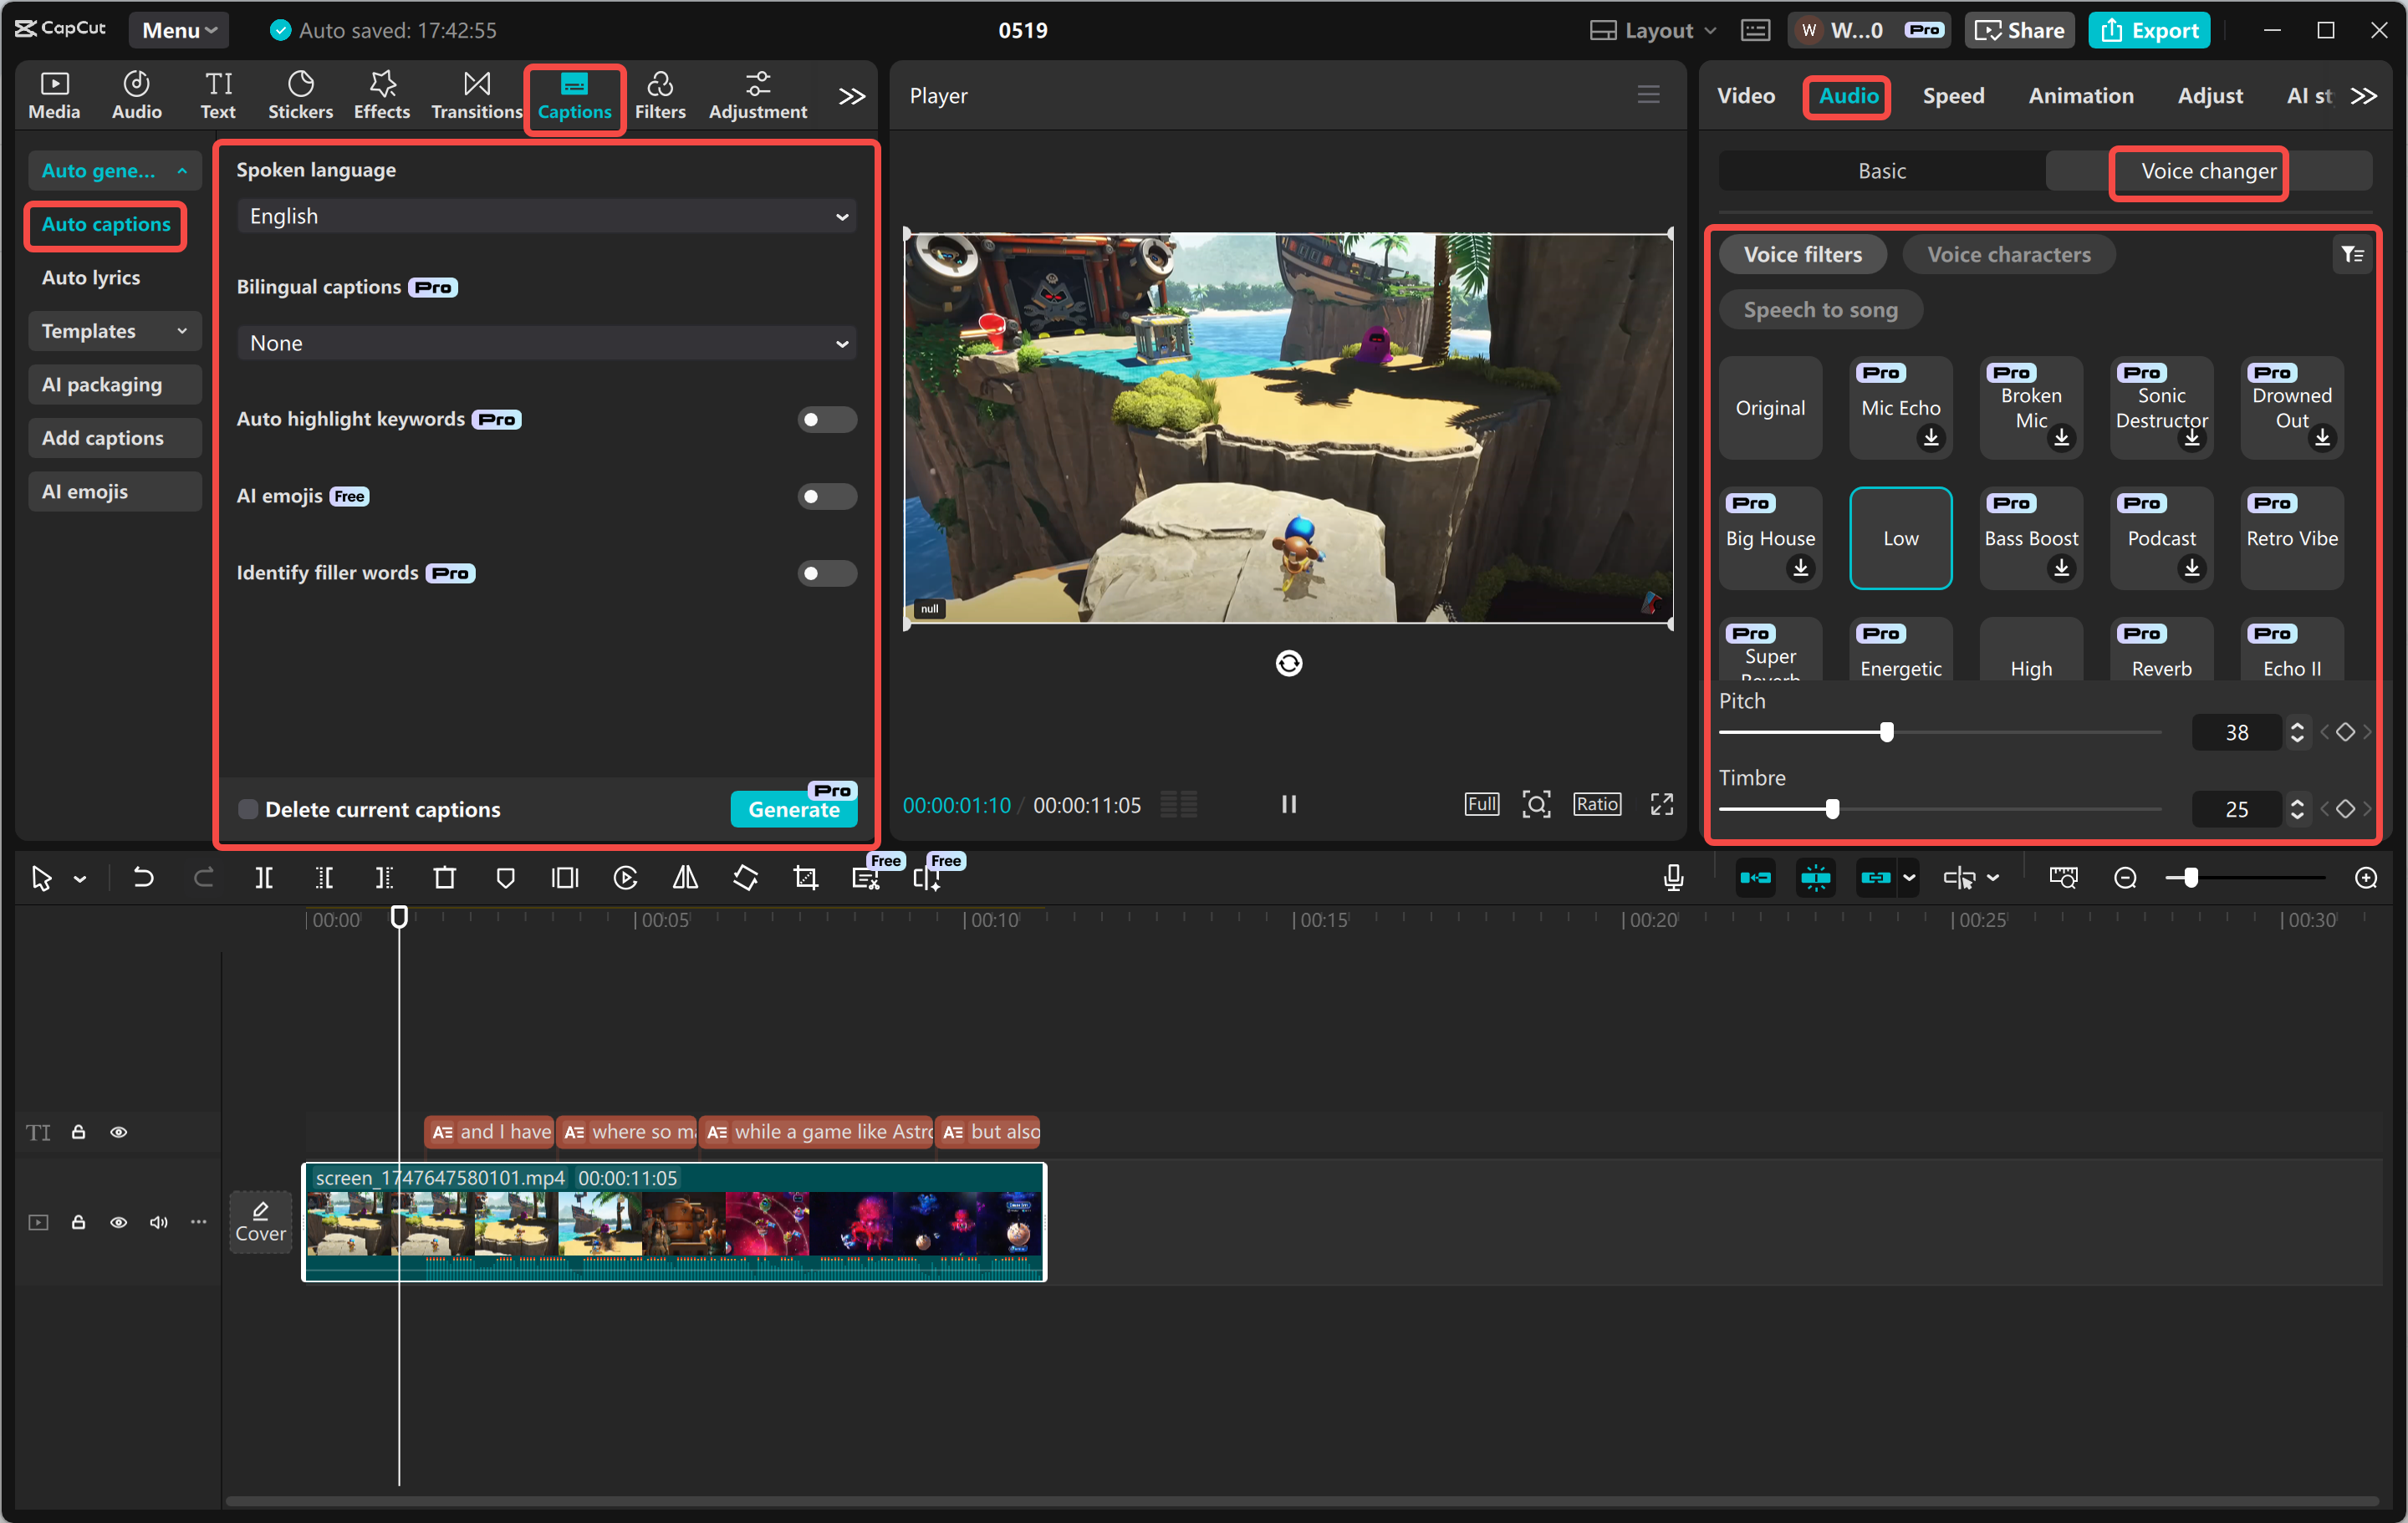Zoom out the timeline with the minus icon

(x=2124, y=877)
